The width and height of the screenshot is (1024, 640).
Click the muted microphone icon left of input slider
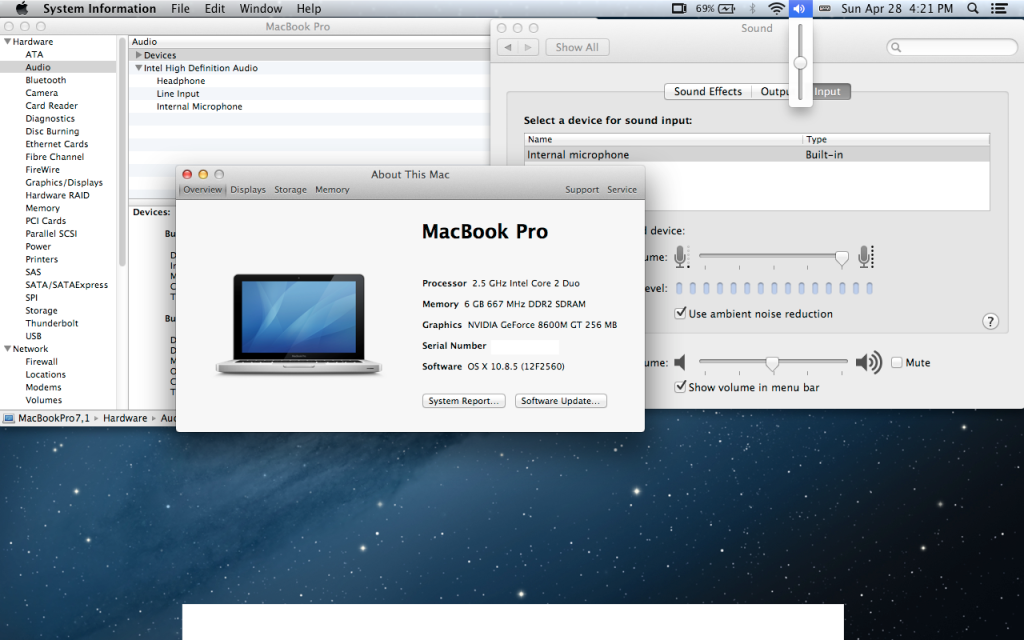(x=680, y=257)
